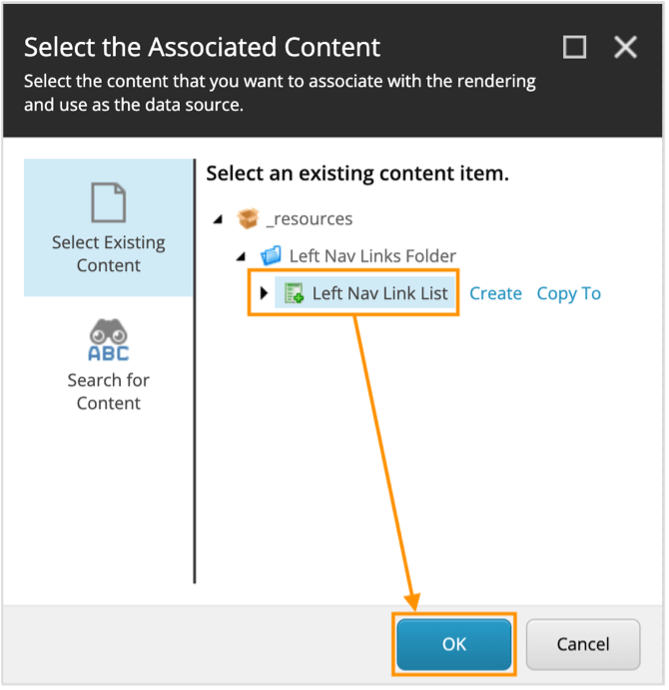Click the Select the Associated Content title
Viewport: 669px width, 690px height.
coord(202,46)
